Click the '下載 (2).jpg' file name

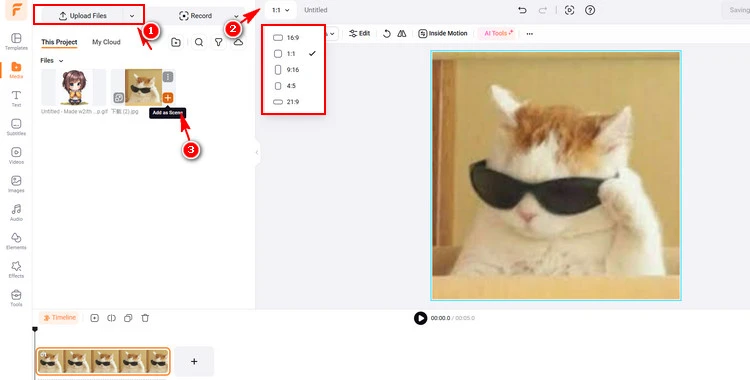[125, 112]
